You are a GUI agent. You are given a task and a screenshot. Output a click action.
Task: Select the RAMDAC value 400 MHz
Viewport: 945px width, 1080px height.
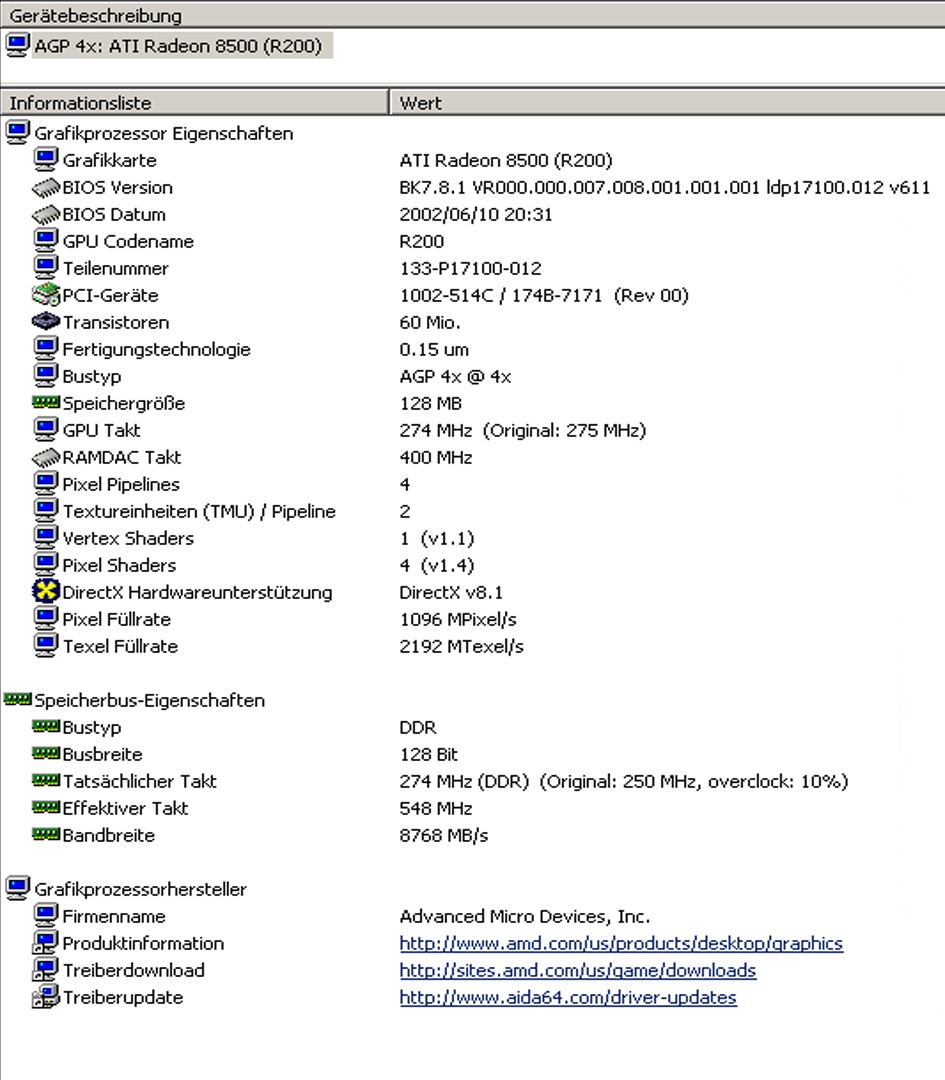coord(435,457)
